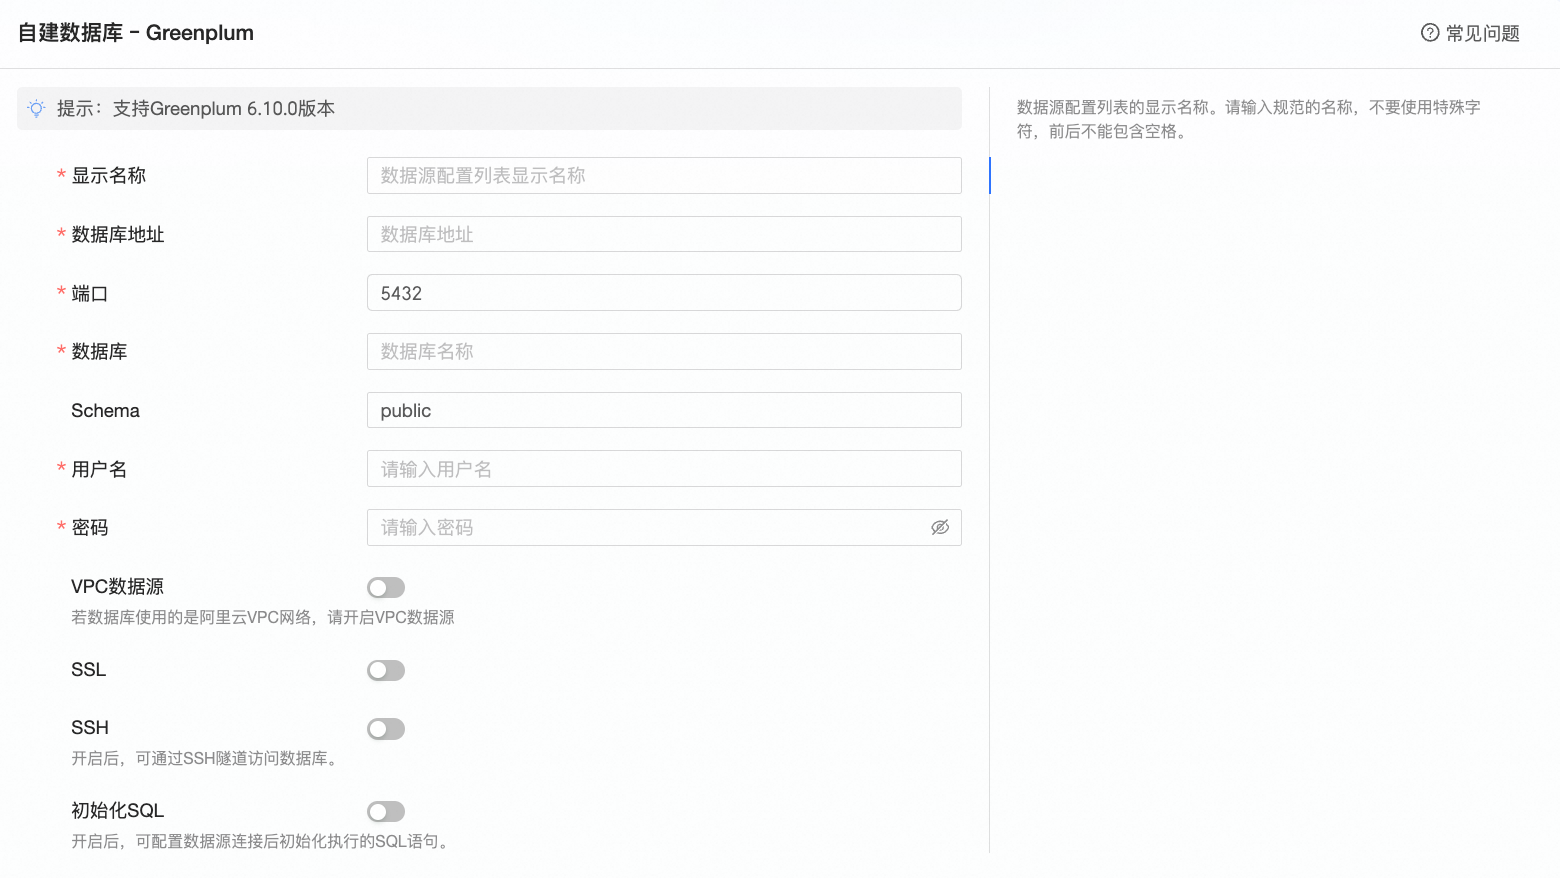Image resolution: width=1560 pixels, height=878 pixels.
Task: Enable the VPC数据源 switch
Action: pos(386,588)
